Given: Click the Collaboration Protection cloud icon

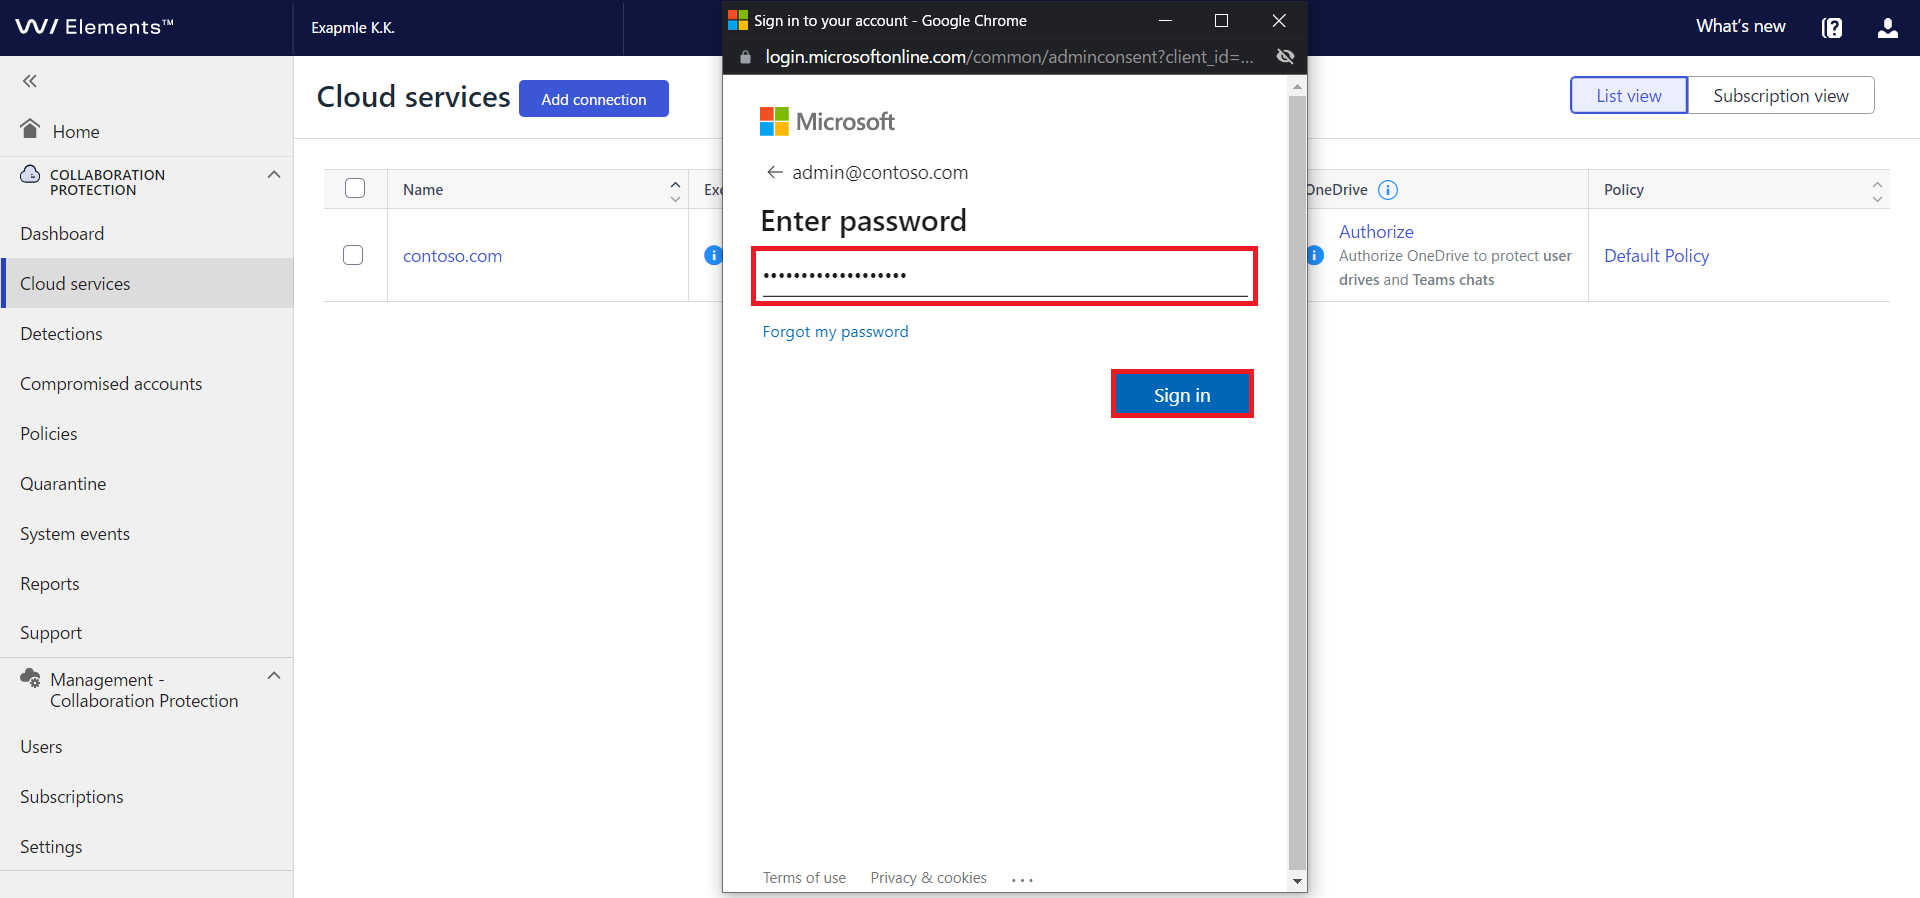Looking at the screenshot, I should coord(30,174).
